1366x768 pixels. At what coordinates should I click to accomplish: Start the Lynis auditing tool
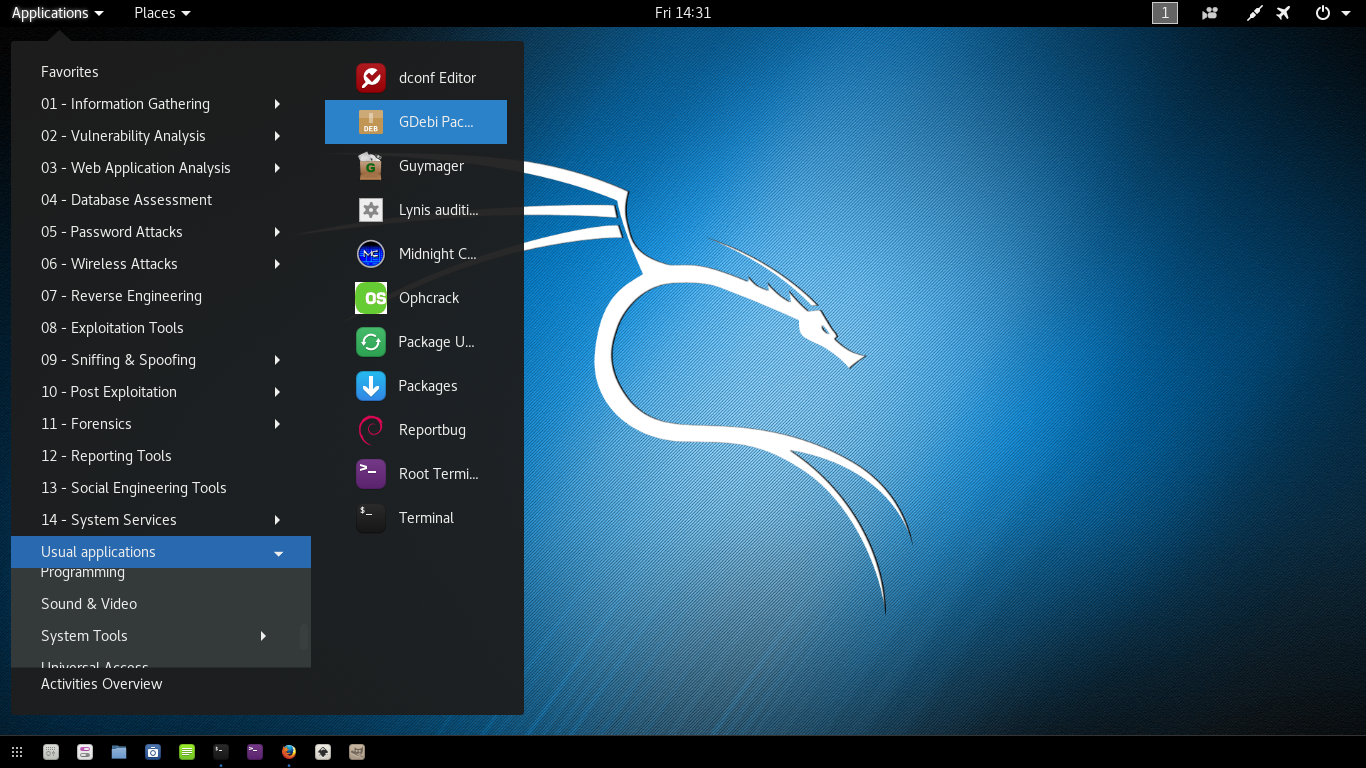437,210
